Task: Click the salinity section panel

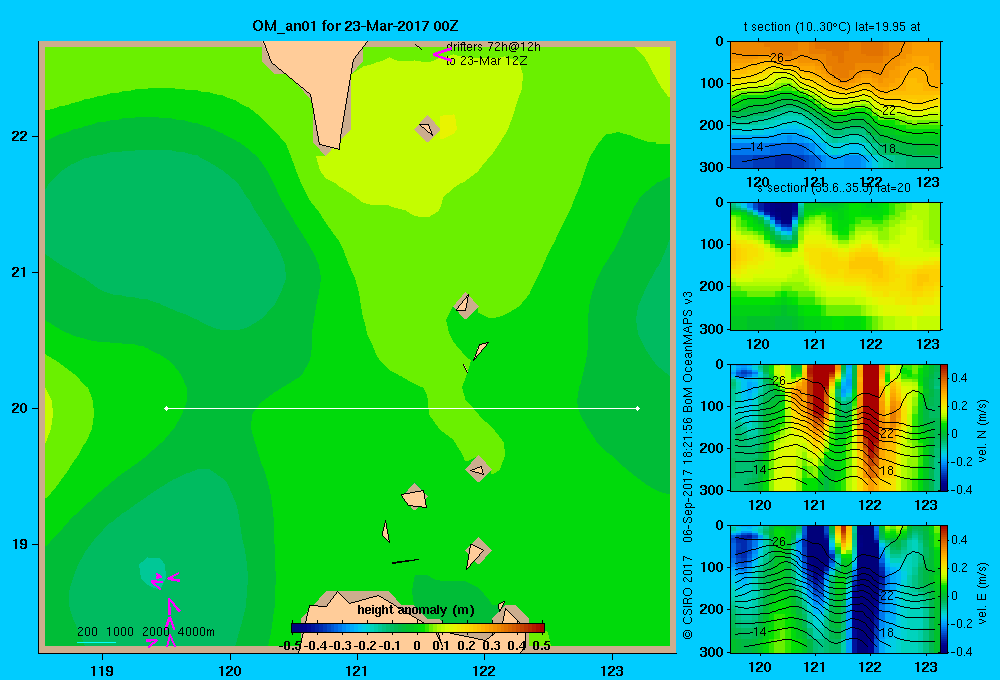Action: pyautogui.click(x=835, y=265)
